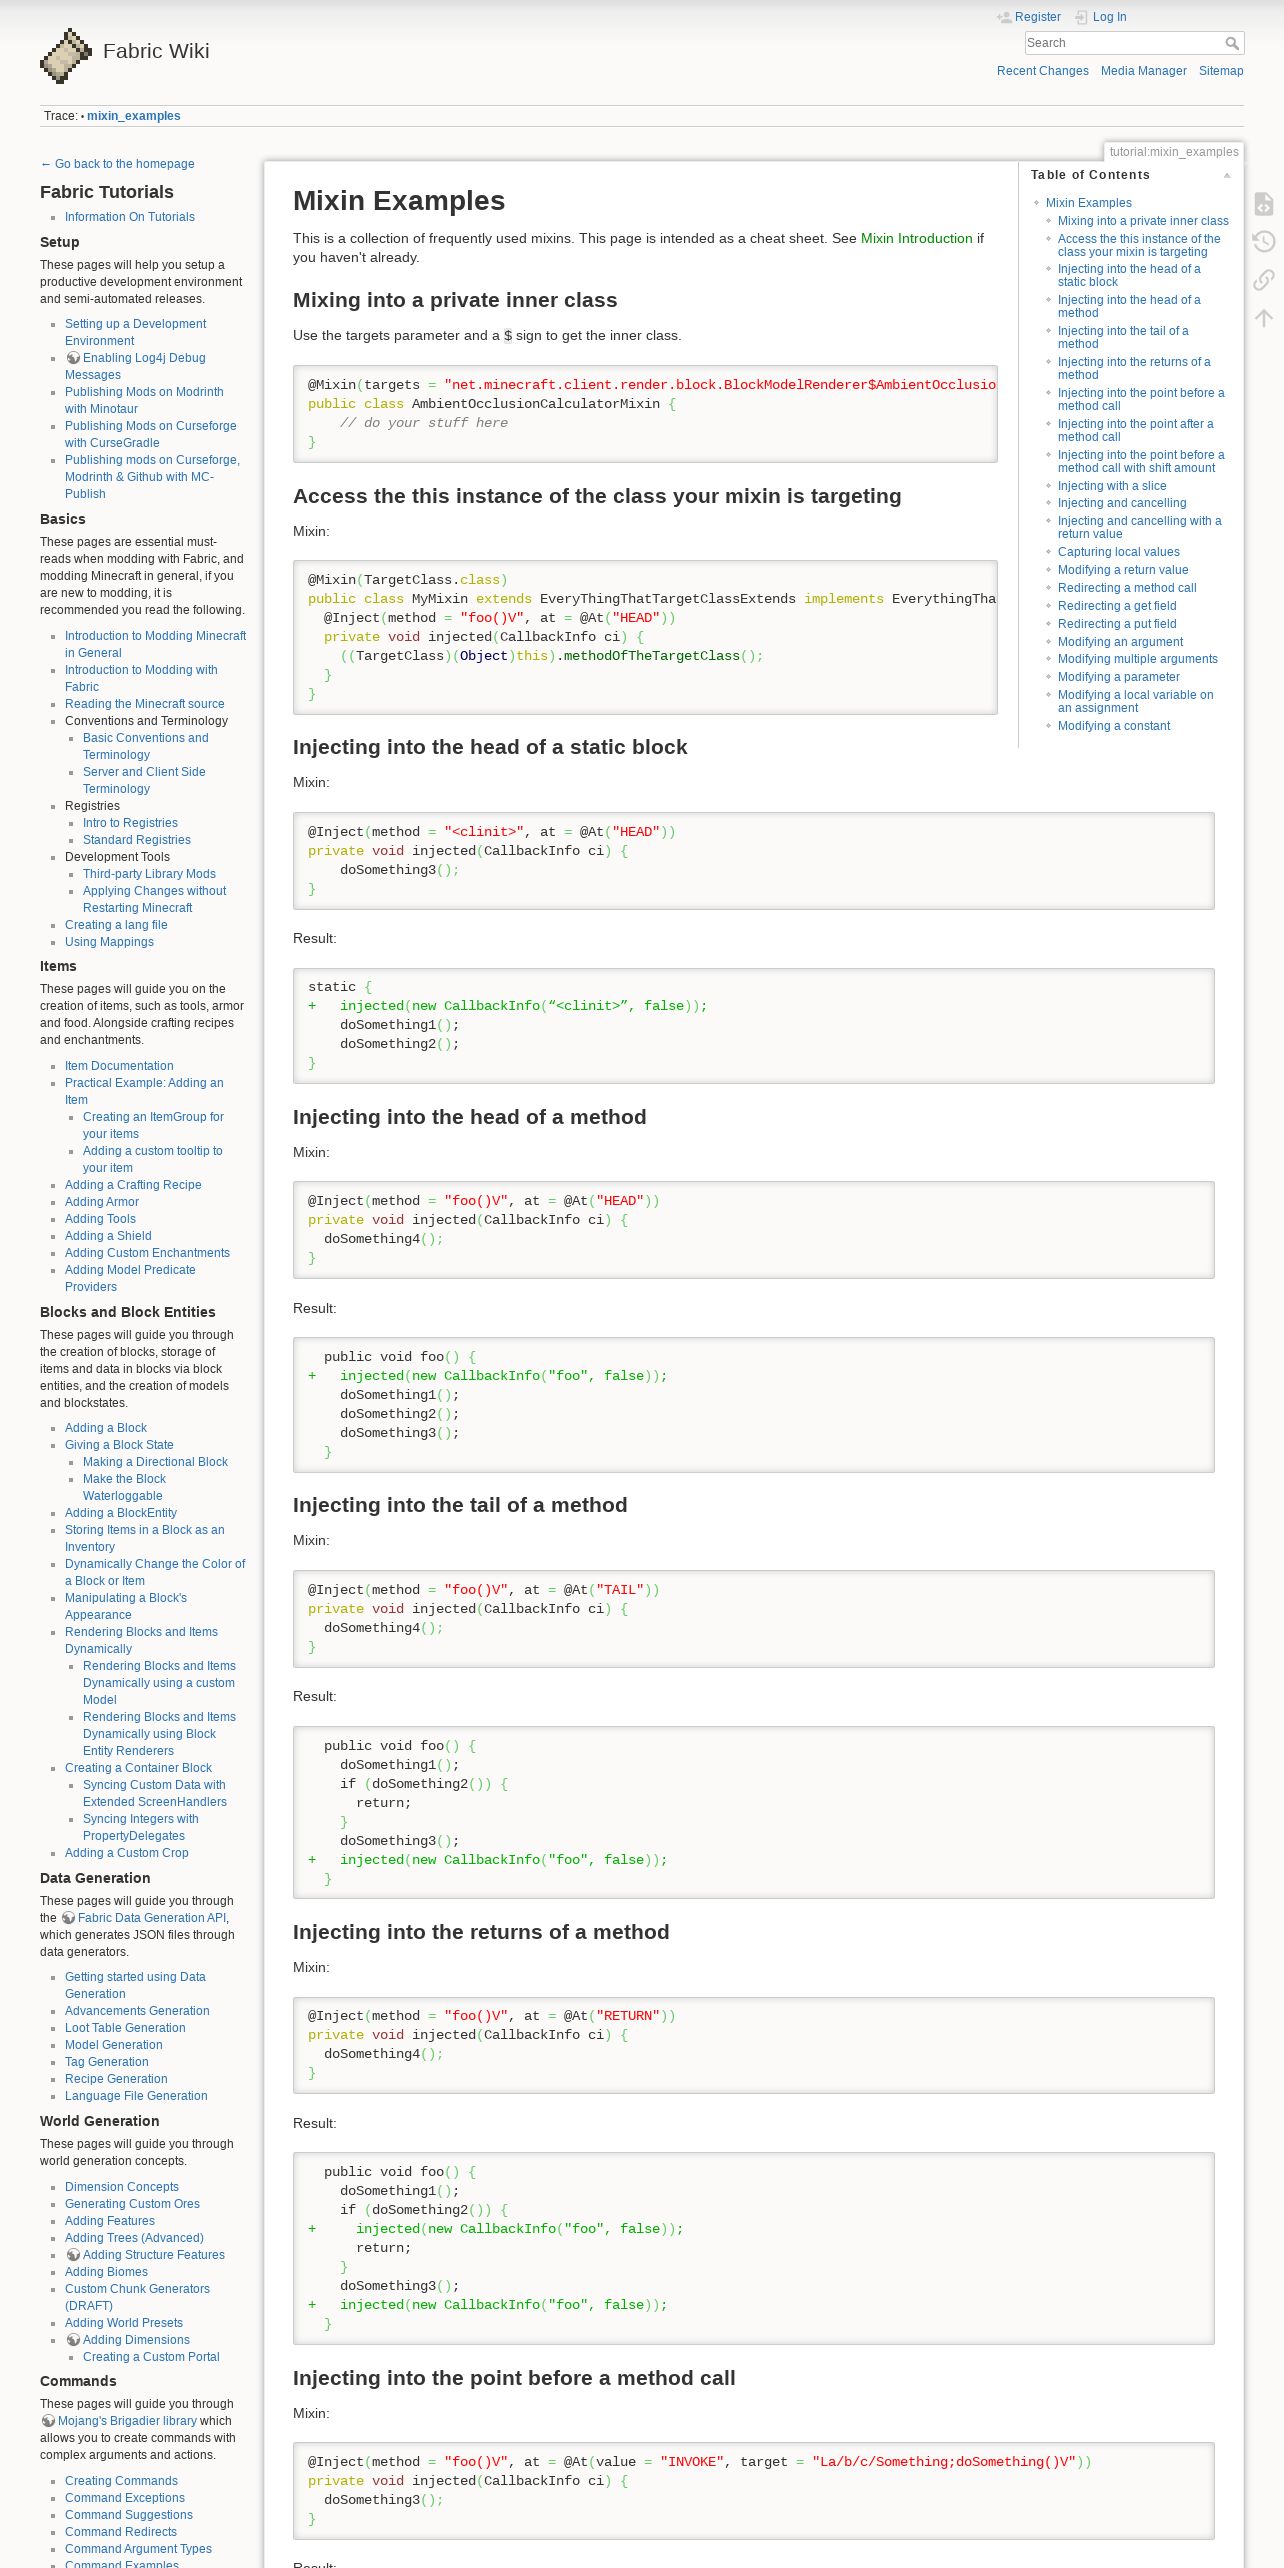Open the Sitemap
The width and height of the screenshot is (1284, 2568).
click(x=1221, y=71)
